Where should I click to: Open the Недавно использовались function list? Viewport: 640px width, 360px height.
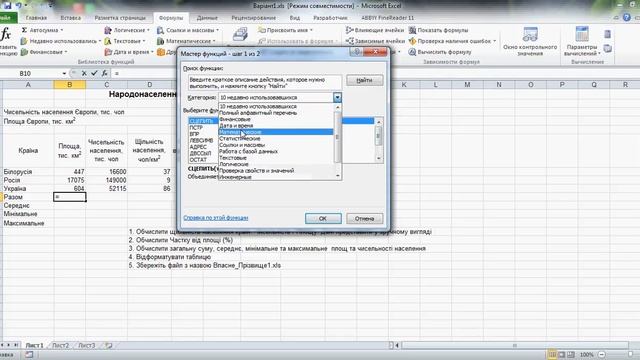point(60,41)
